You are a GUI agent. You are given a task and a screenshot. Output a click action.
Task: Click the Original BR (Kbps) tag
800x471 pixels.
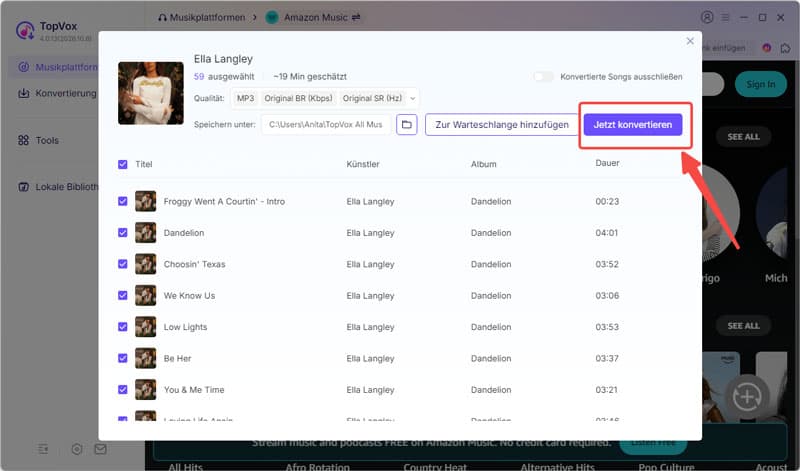point(298,98)
